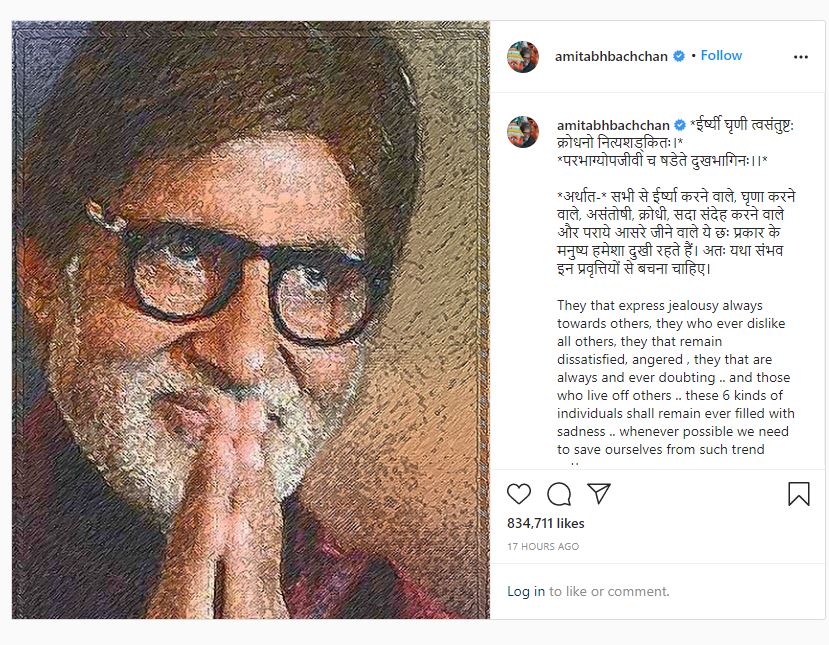Open the profile picture in the post header
The height and width of the screenshot is (645, 829).
pyautogui.click(x=523, y=57)
